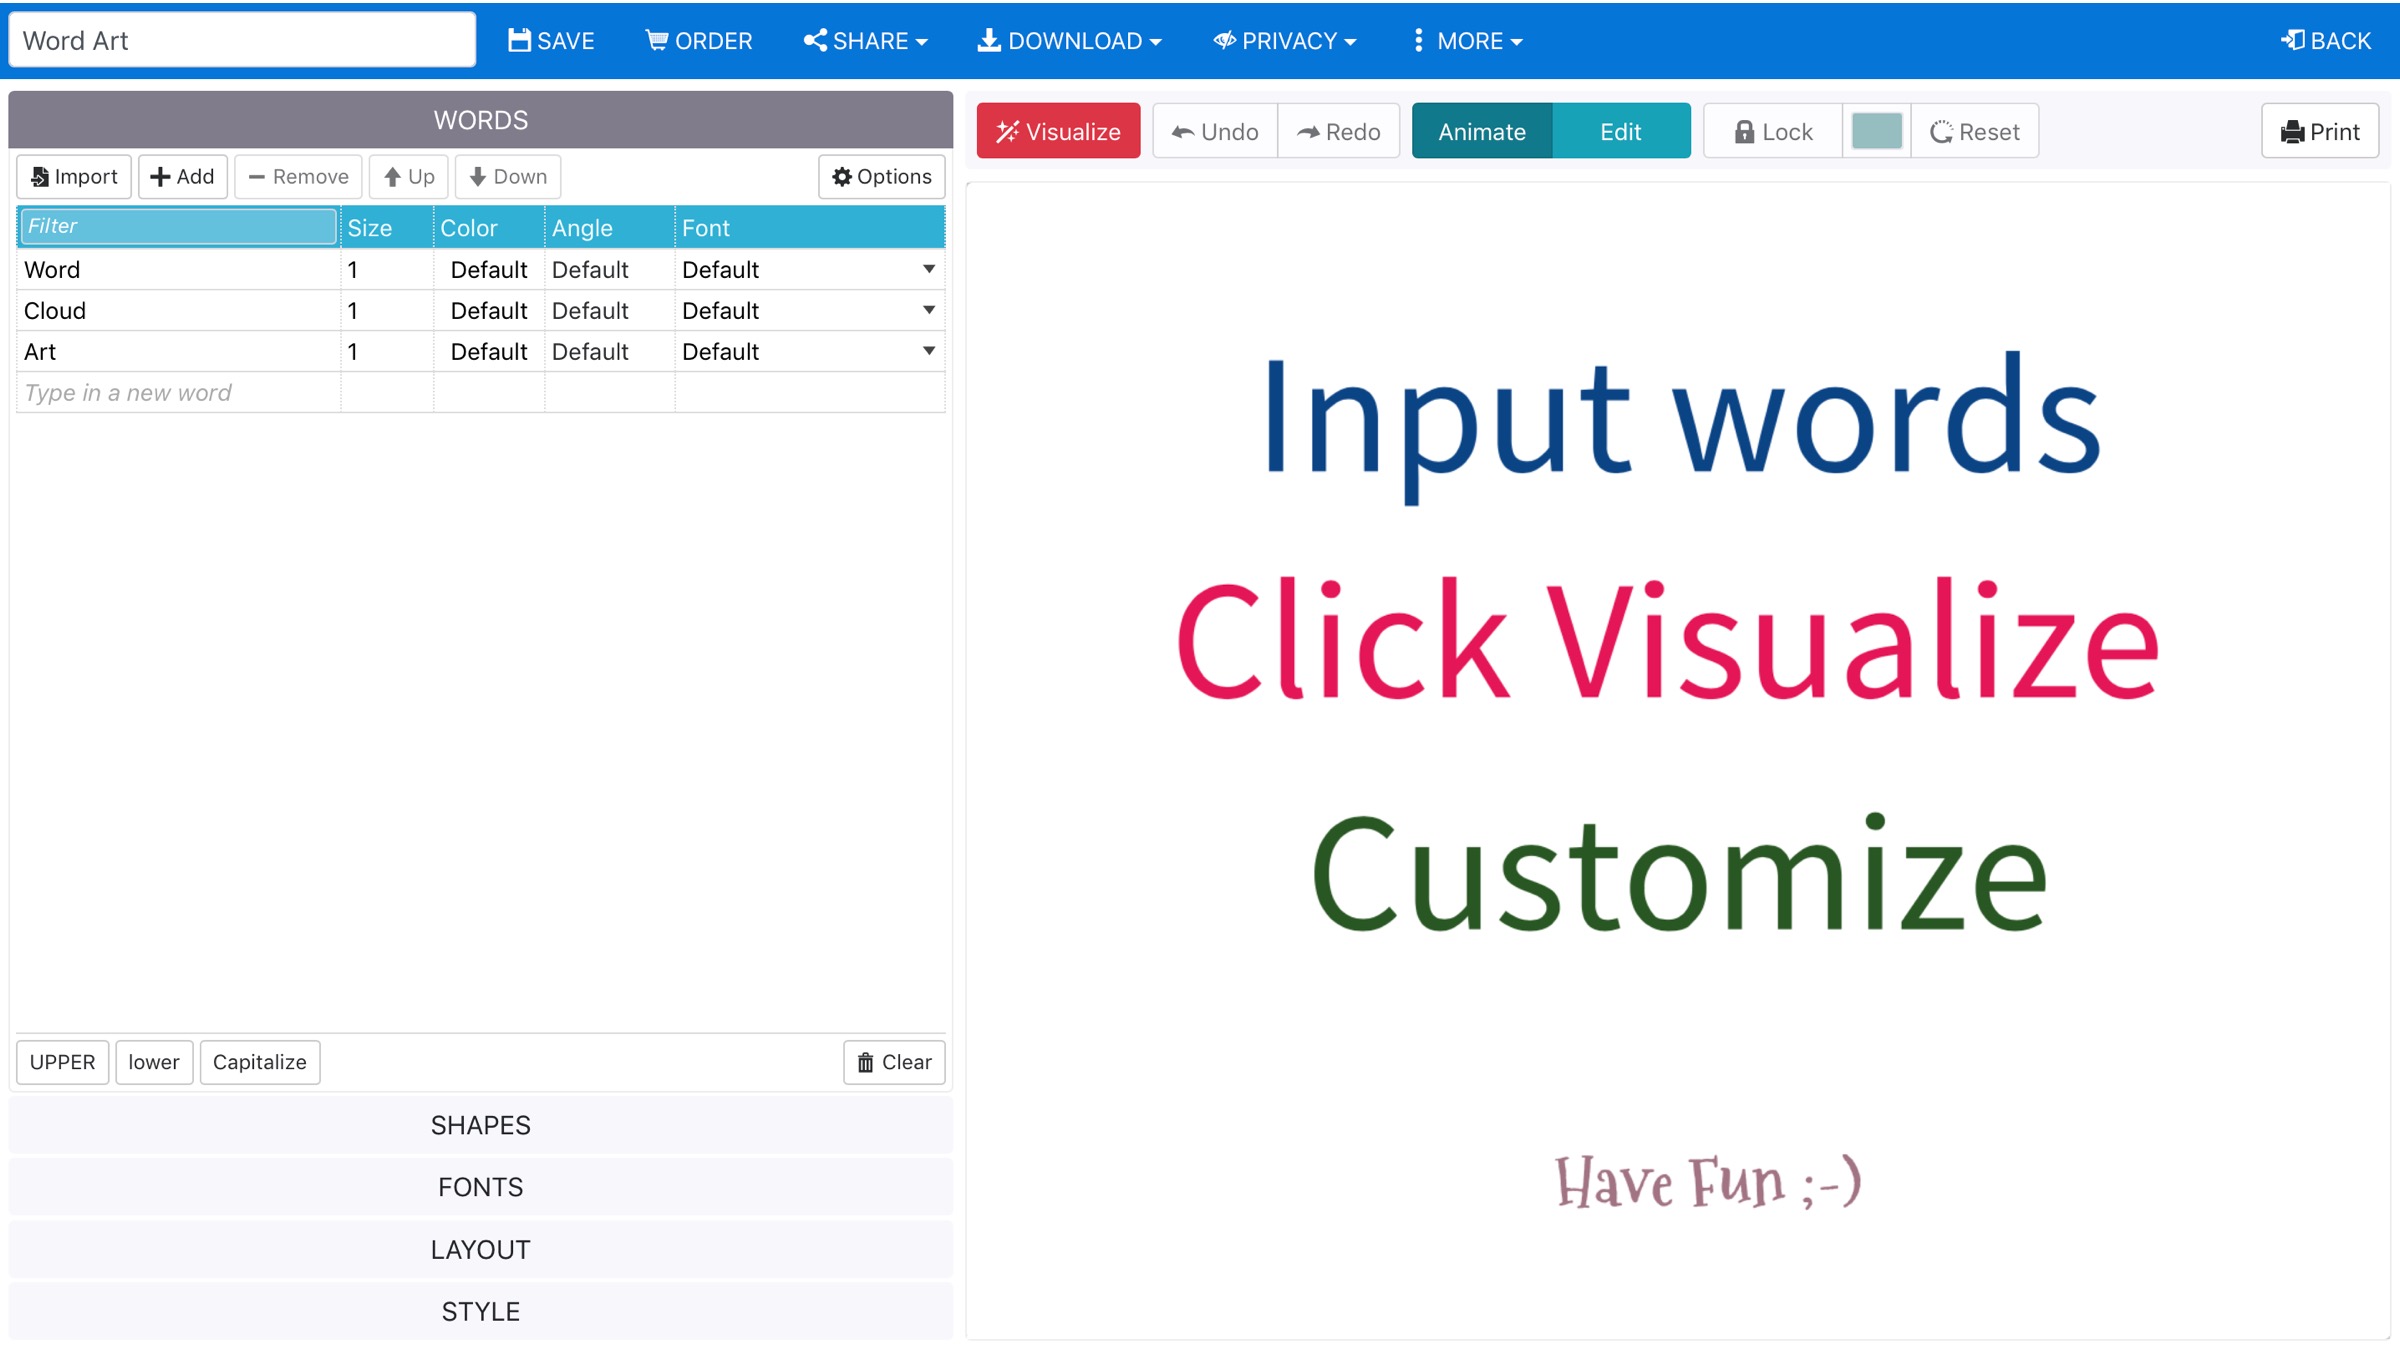Expand the Download dropdown menu
The width and height of the screenshot is (2400, 1350).
click(1069, 40)
